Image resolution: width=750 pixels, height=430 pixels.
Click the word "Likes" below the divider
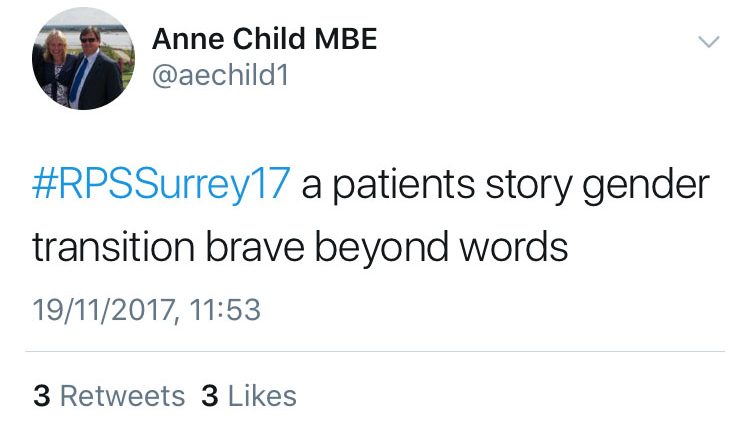[x=262, y=396]
